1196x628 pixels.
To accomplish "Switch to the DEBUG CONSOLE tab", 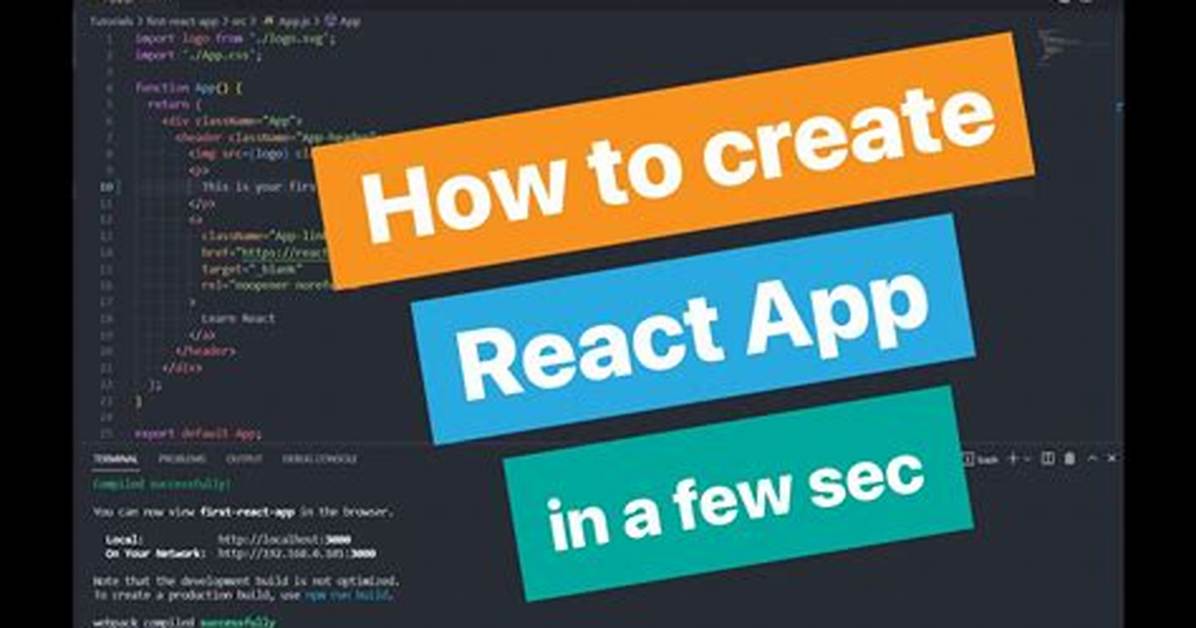I will [320, 459].
